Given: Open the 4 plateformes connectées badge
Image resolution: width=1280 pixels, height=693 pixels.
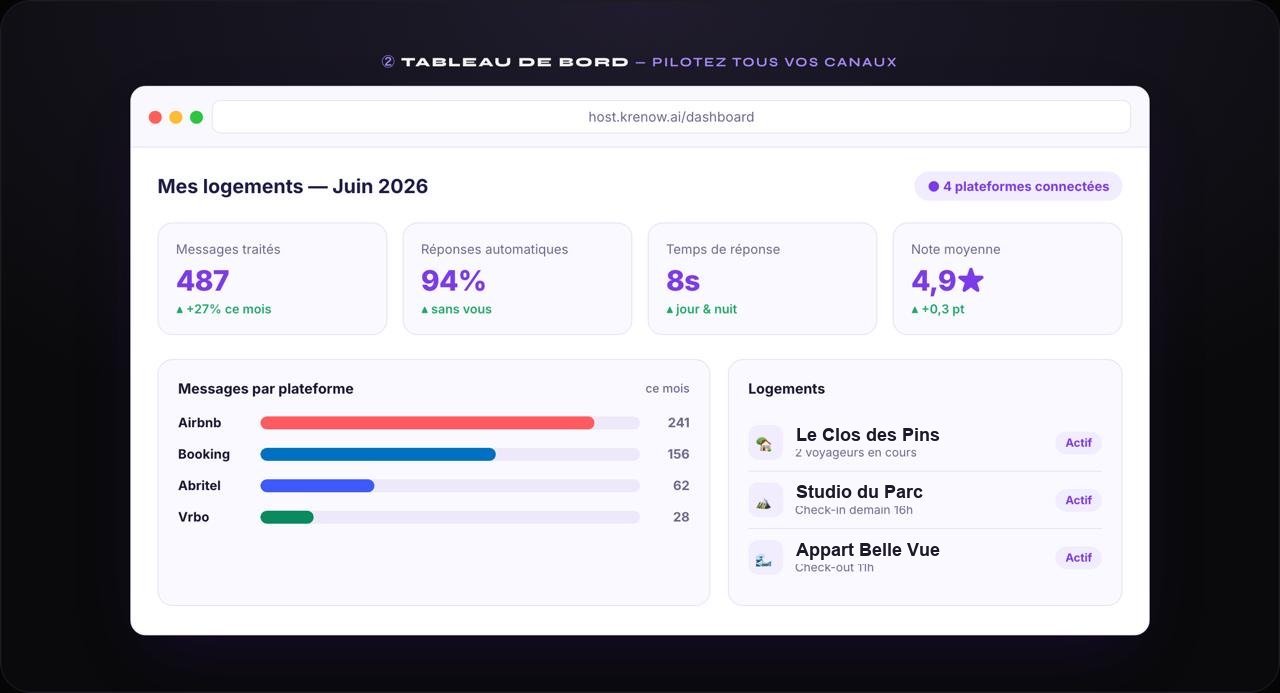Looking at the screenshot, I should click(x=1018, y=186).
